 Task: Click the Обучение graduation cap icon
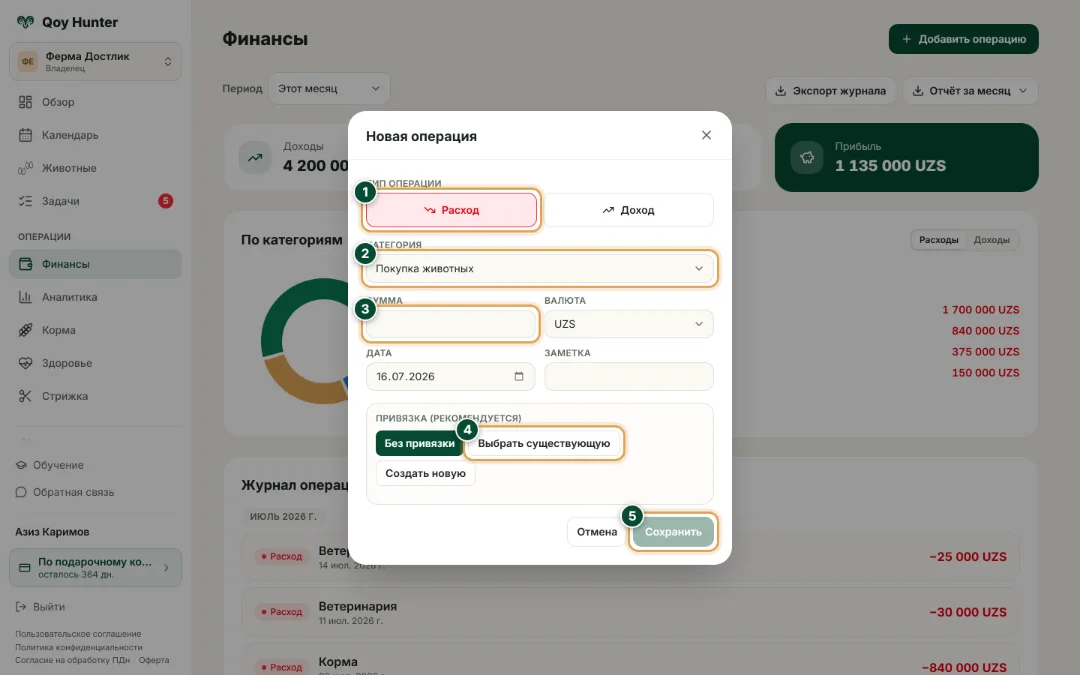(21, 465)
